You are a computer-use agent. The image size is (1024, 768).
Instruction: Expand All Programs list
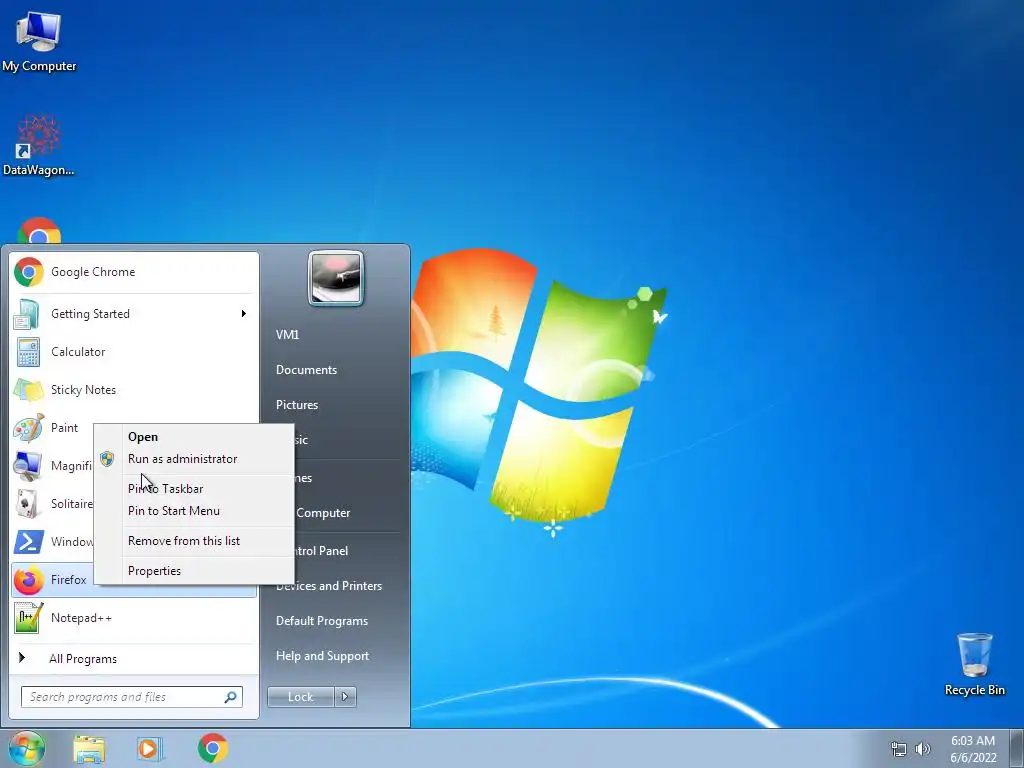pyautogui.click(x=134, y=659)
